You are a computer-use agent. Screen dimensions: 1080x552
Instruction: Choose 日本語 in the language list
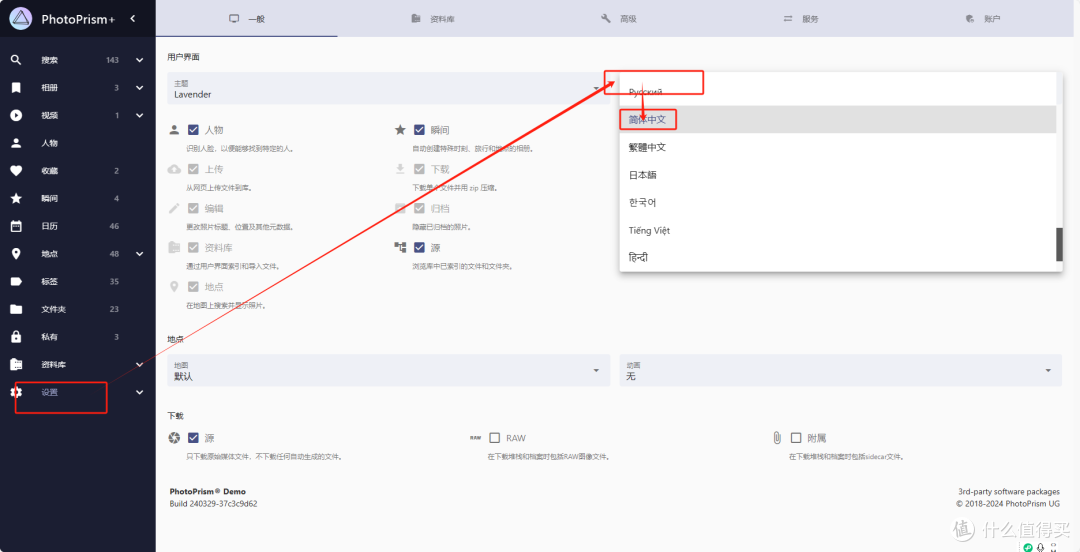(642, 175)
